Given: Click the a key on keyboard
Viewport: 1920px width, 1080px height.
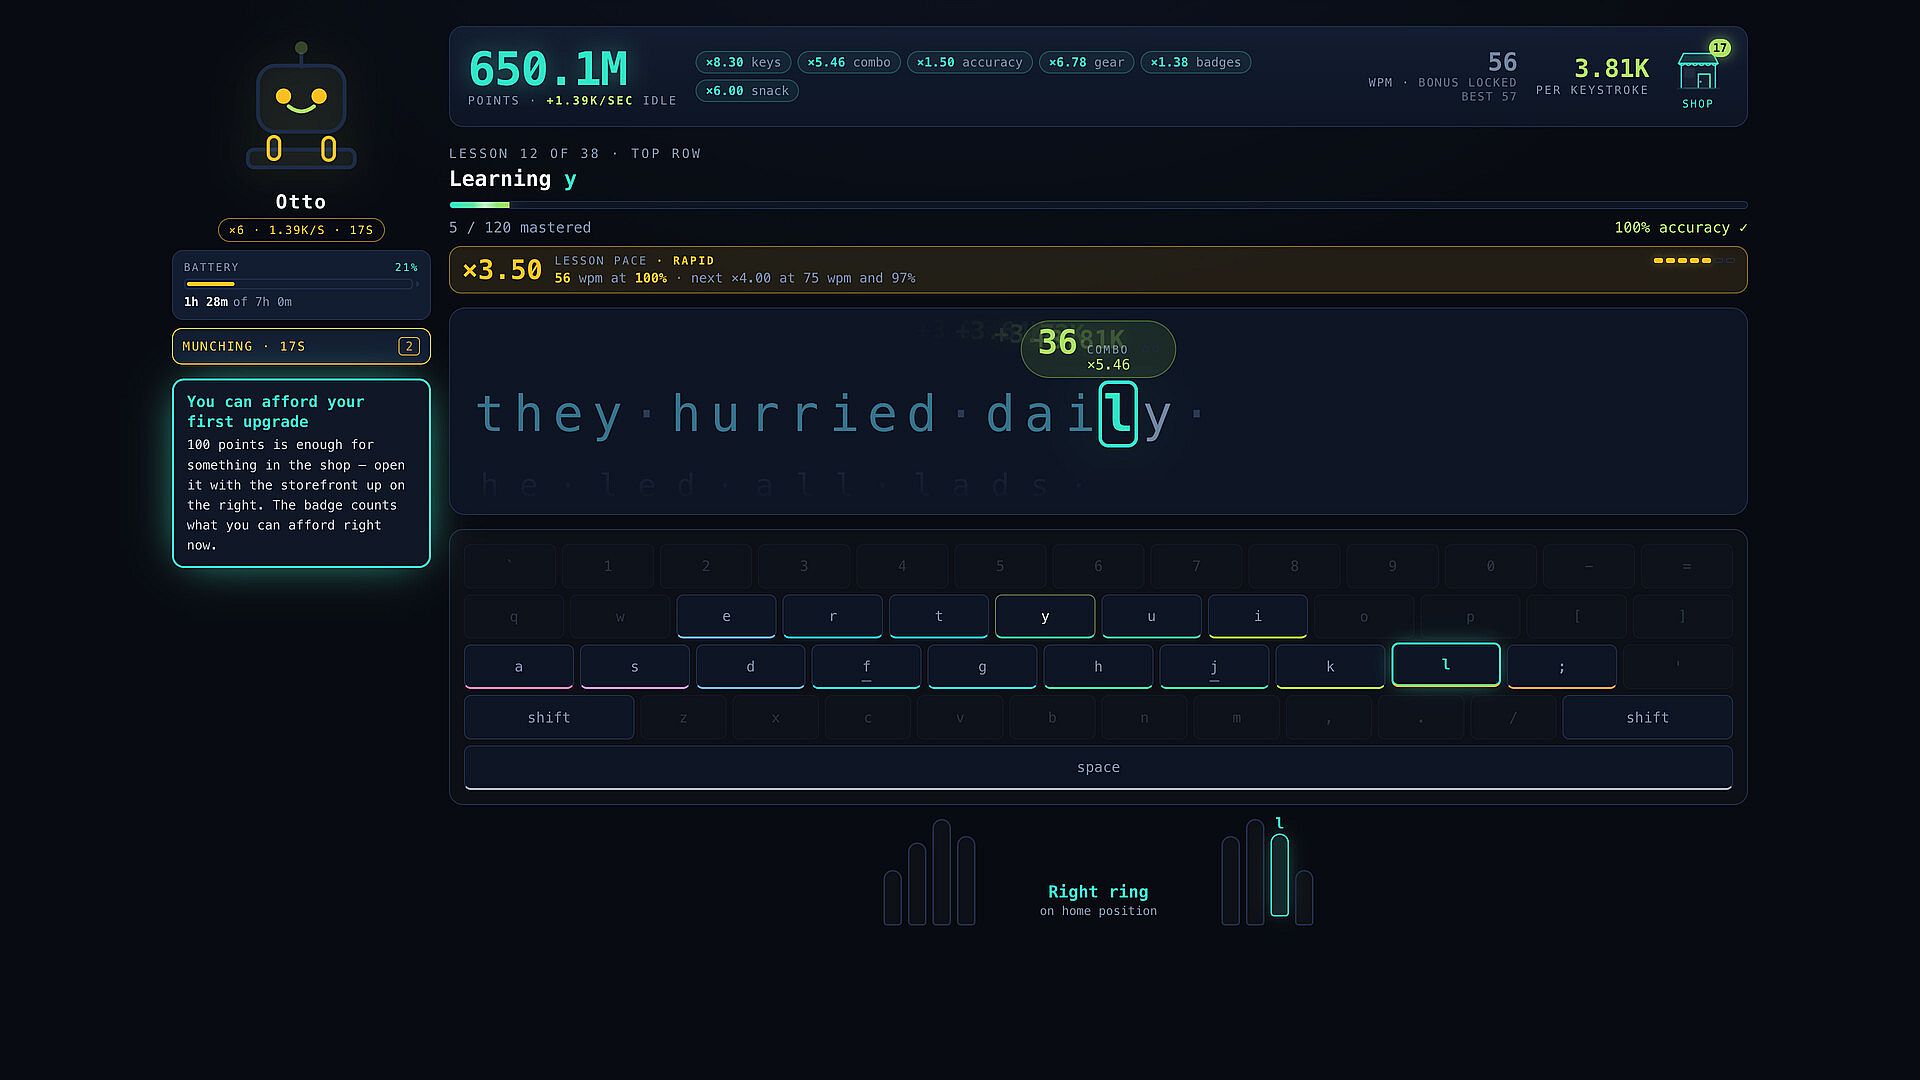Looking at the screenshot, I should [518, 667].
